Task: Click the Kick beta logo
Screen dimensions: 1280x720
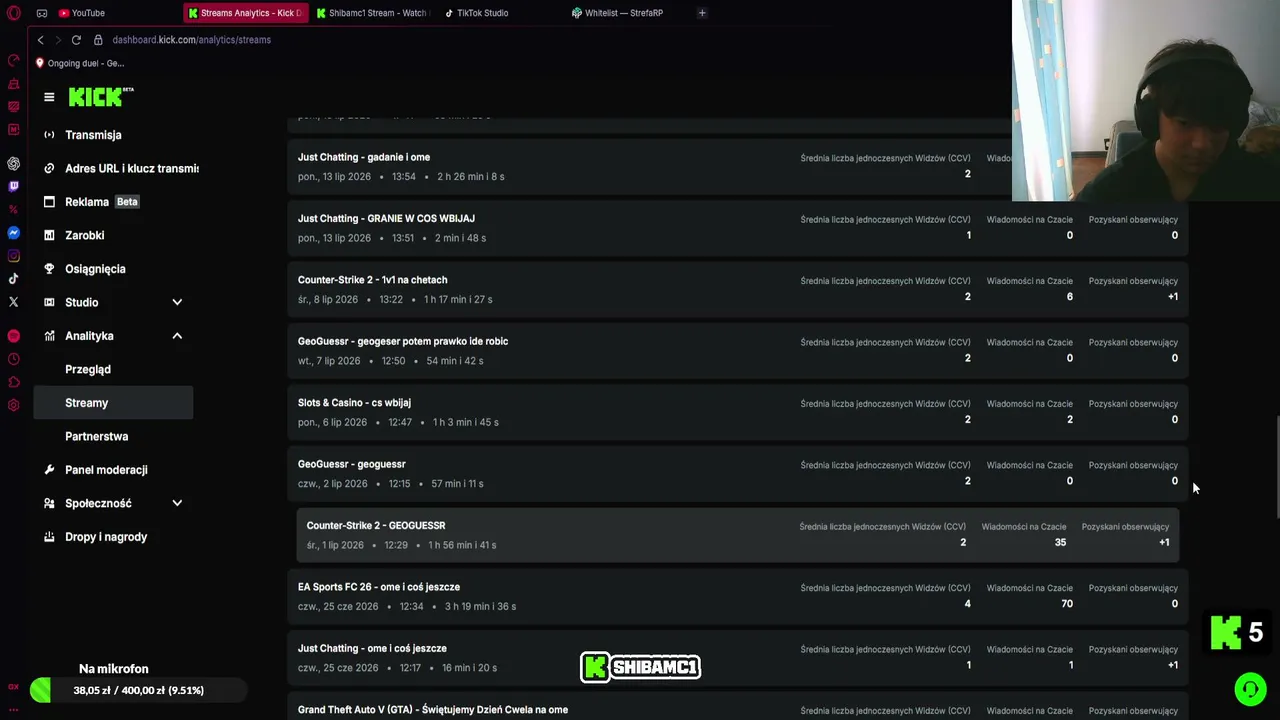Action: 101,97
